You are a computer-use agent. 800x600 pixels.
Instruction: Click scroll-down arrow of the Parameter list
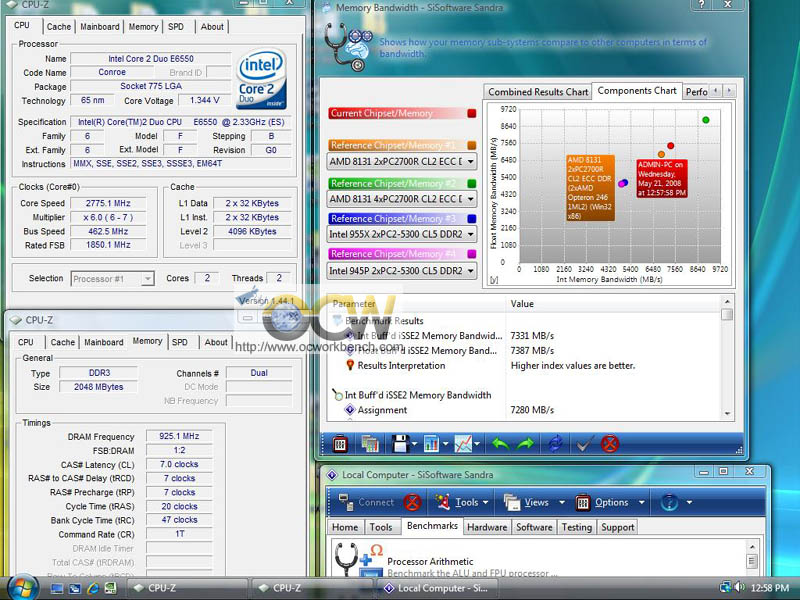[x=728, y=414]
